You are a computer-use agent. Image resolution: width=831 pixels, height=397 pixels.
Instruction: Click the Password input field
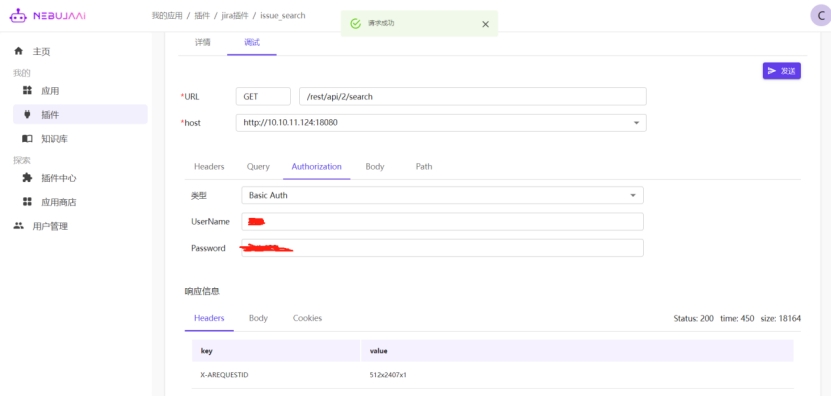tap(443, 248)
